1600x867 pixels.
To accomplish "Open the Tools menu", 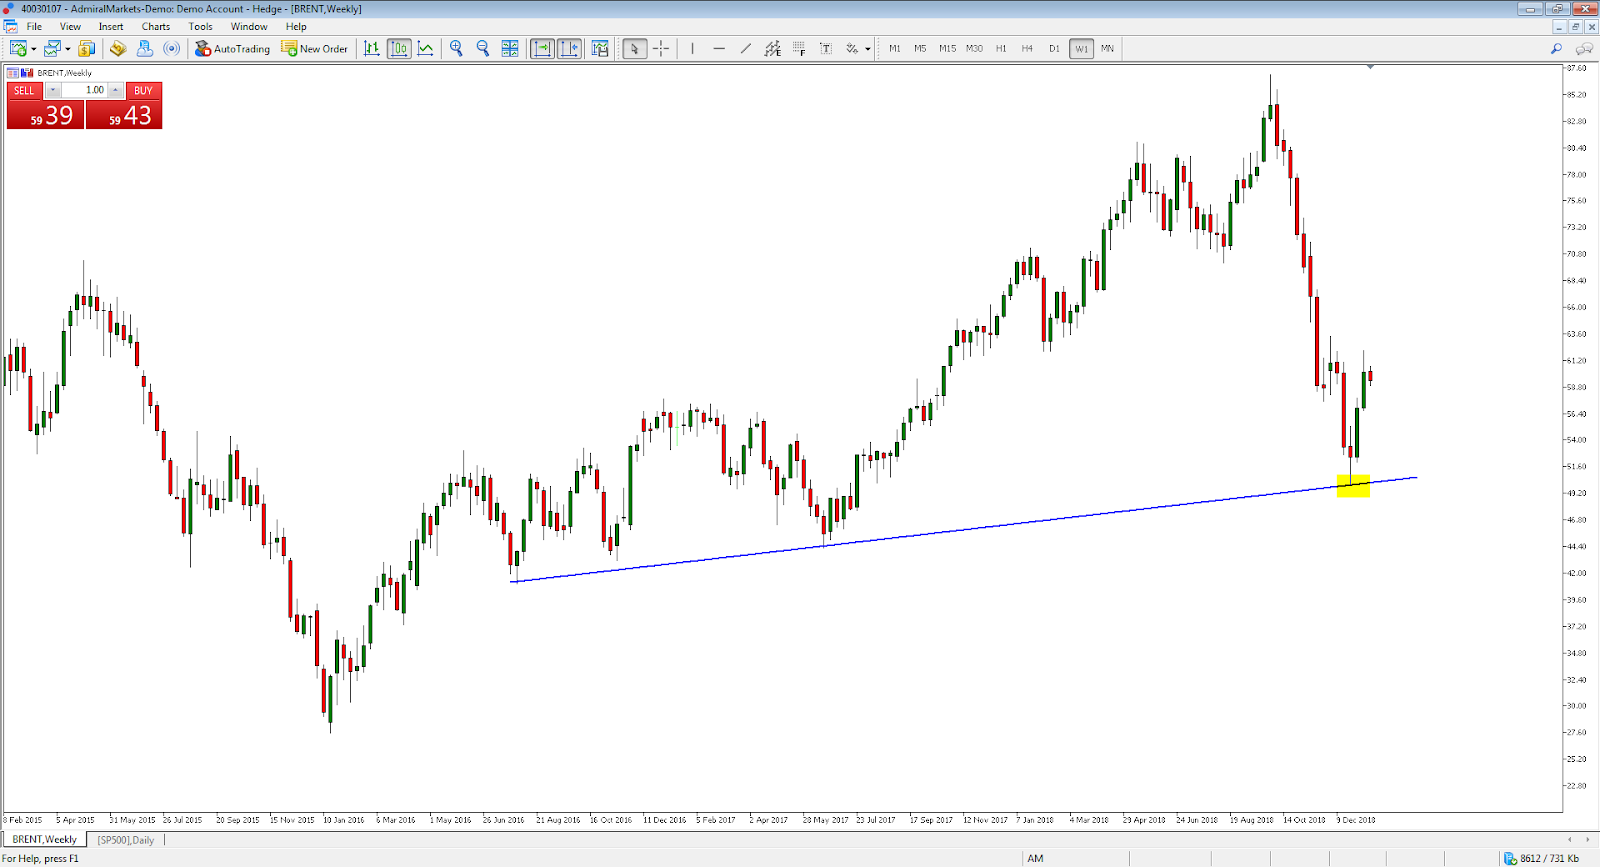I will (200, 27).
